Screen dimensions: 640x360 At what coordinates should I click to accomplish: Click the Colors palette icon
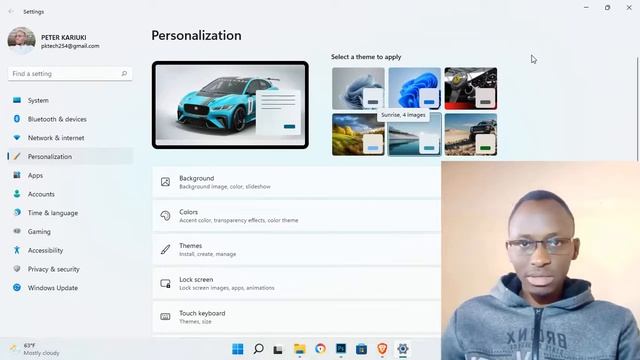pos(165,216)
